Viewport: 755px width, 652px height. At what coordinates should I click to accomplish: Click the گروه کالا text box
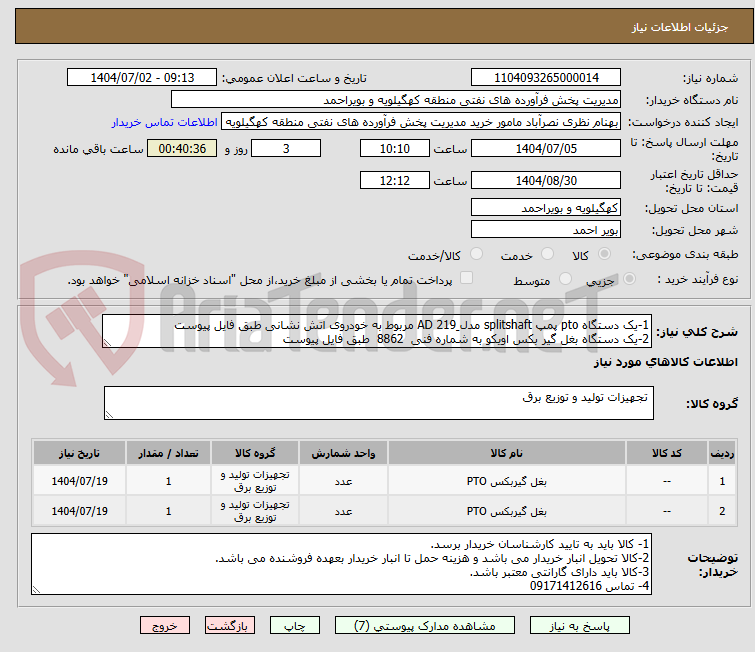pyautogui.click(x=378, y=403)
